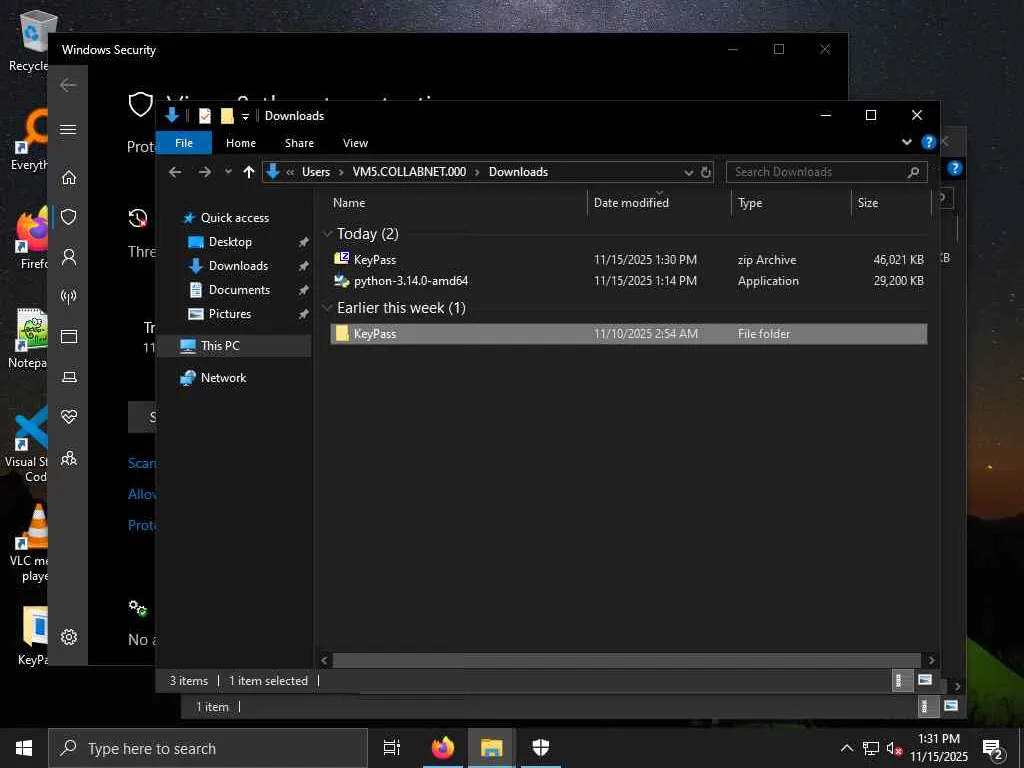Open Task View on the taskbar

coord(392,748)
